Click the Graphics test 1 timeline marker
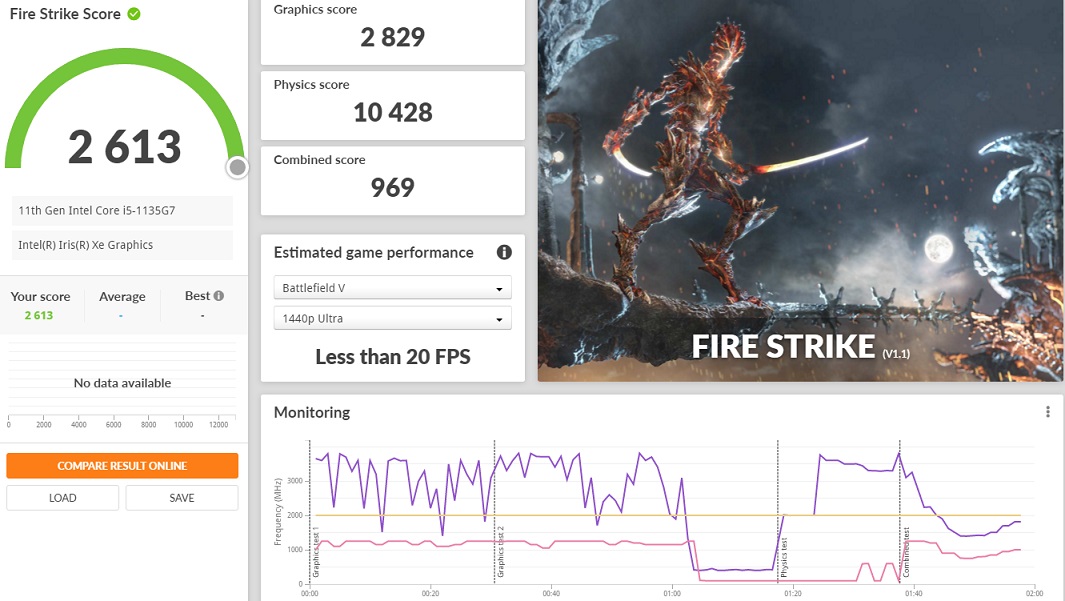The width and height of the screenshot is (1065, 601). pyautogui.click(x=316, y=551)
